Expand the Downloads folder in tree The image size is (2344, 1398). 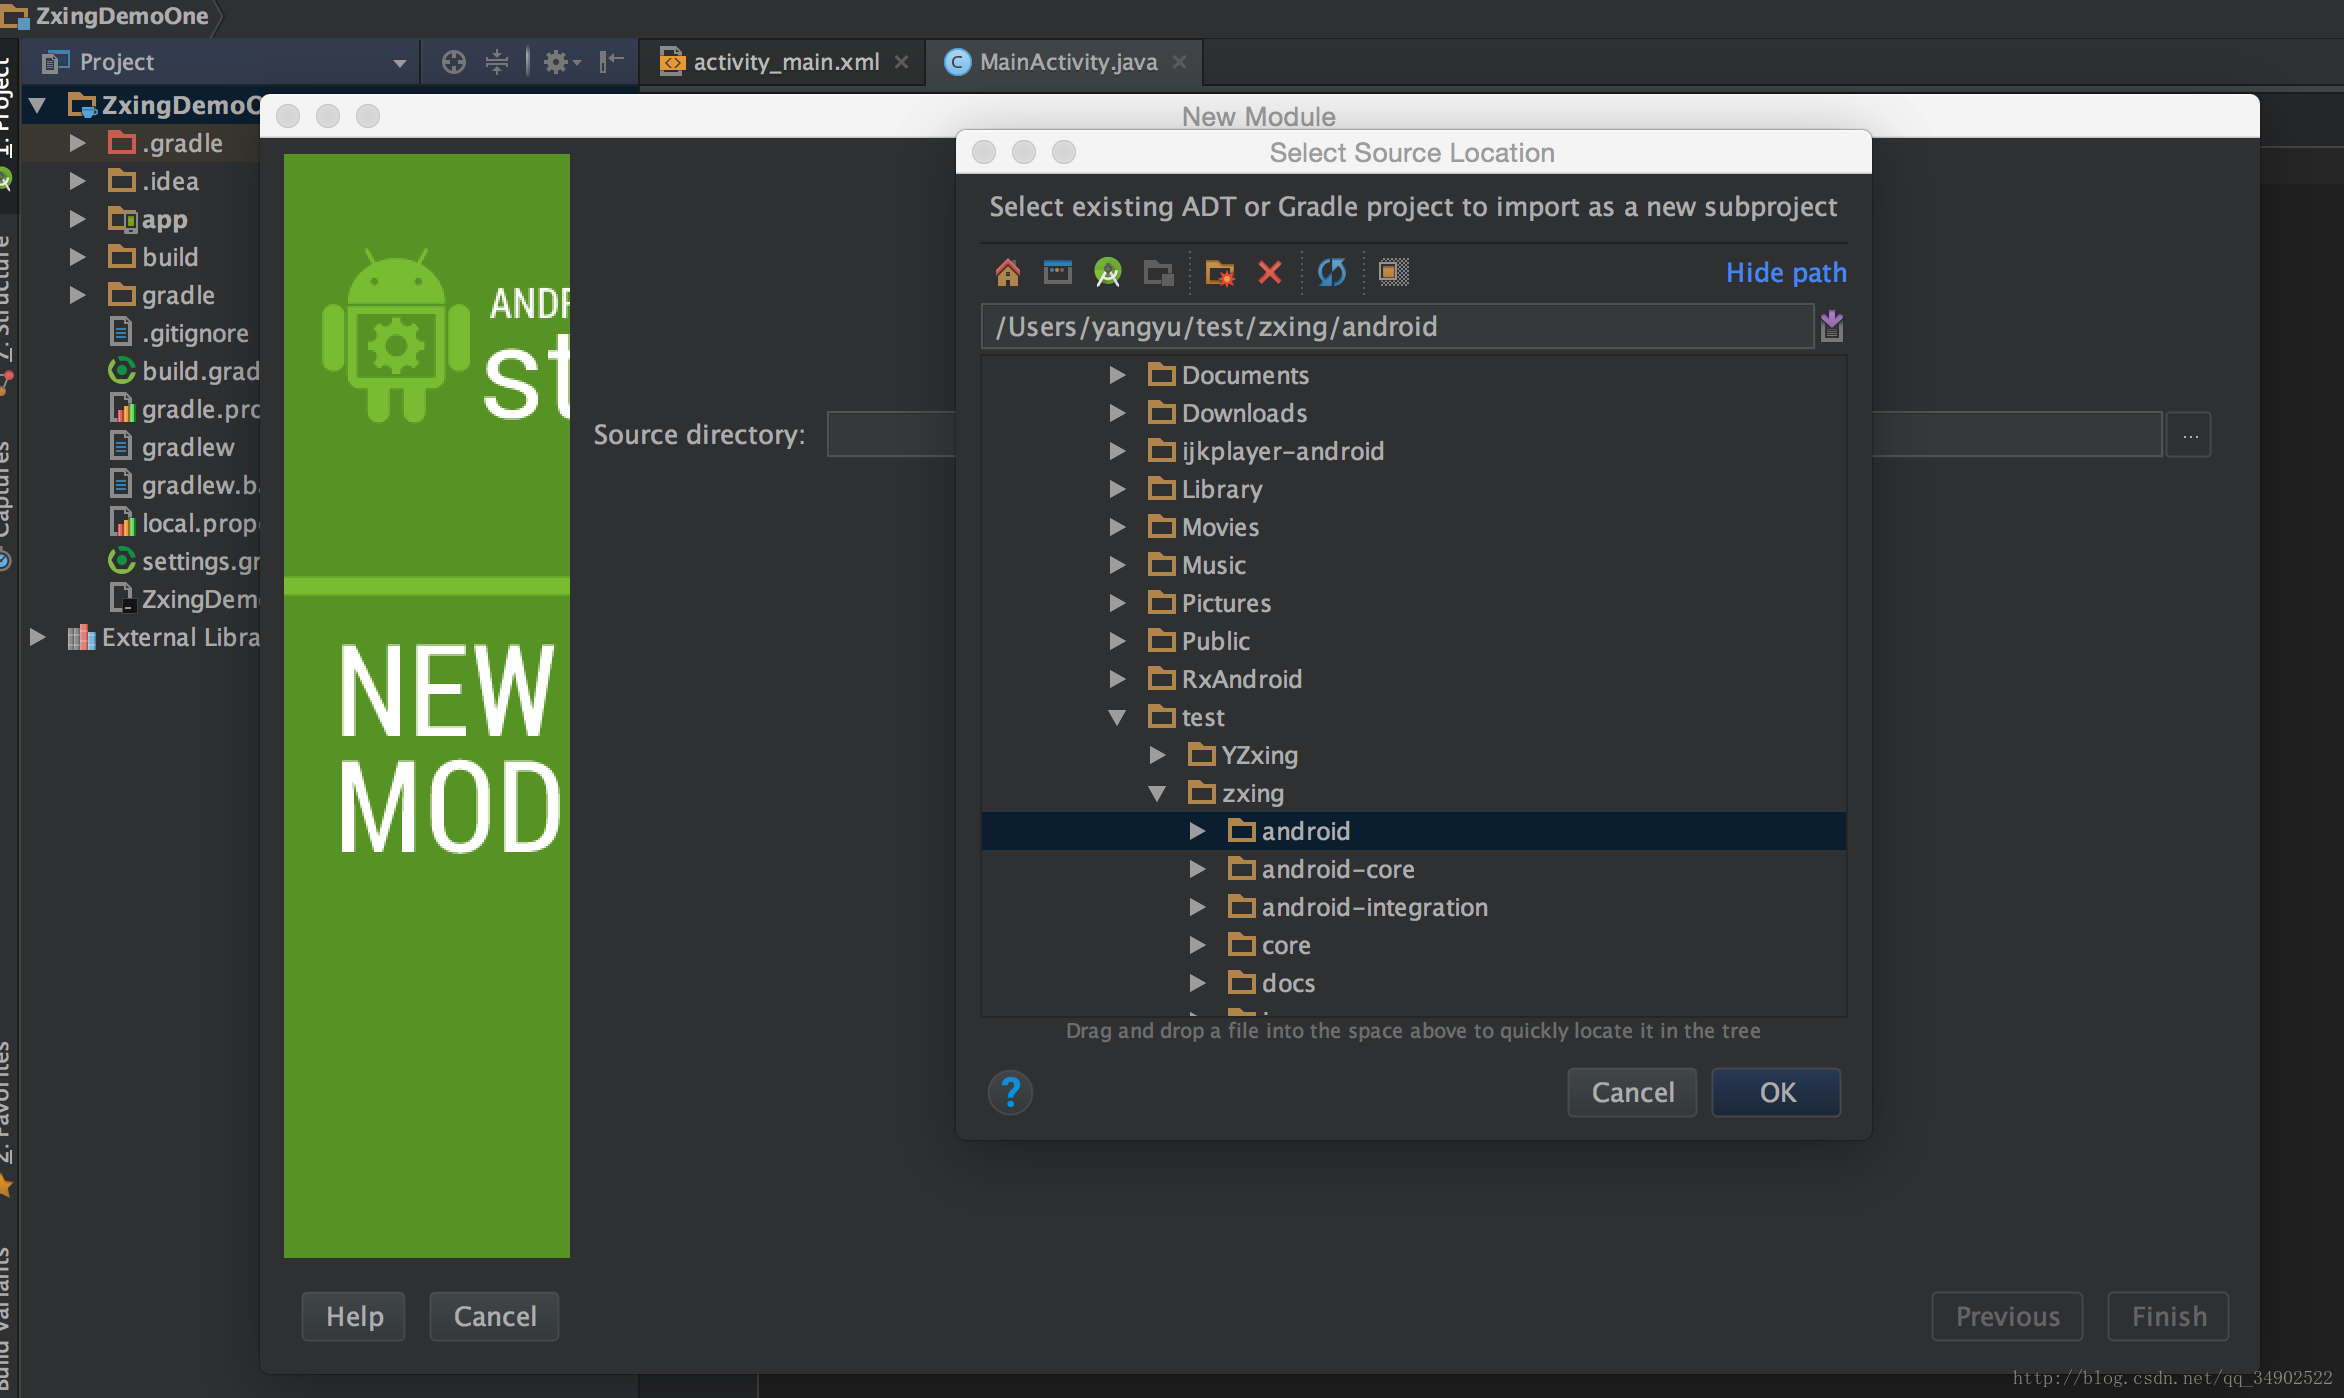(x=1117, y=413)
